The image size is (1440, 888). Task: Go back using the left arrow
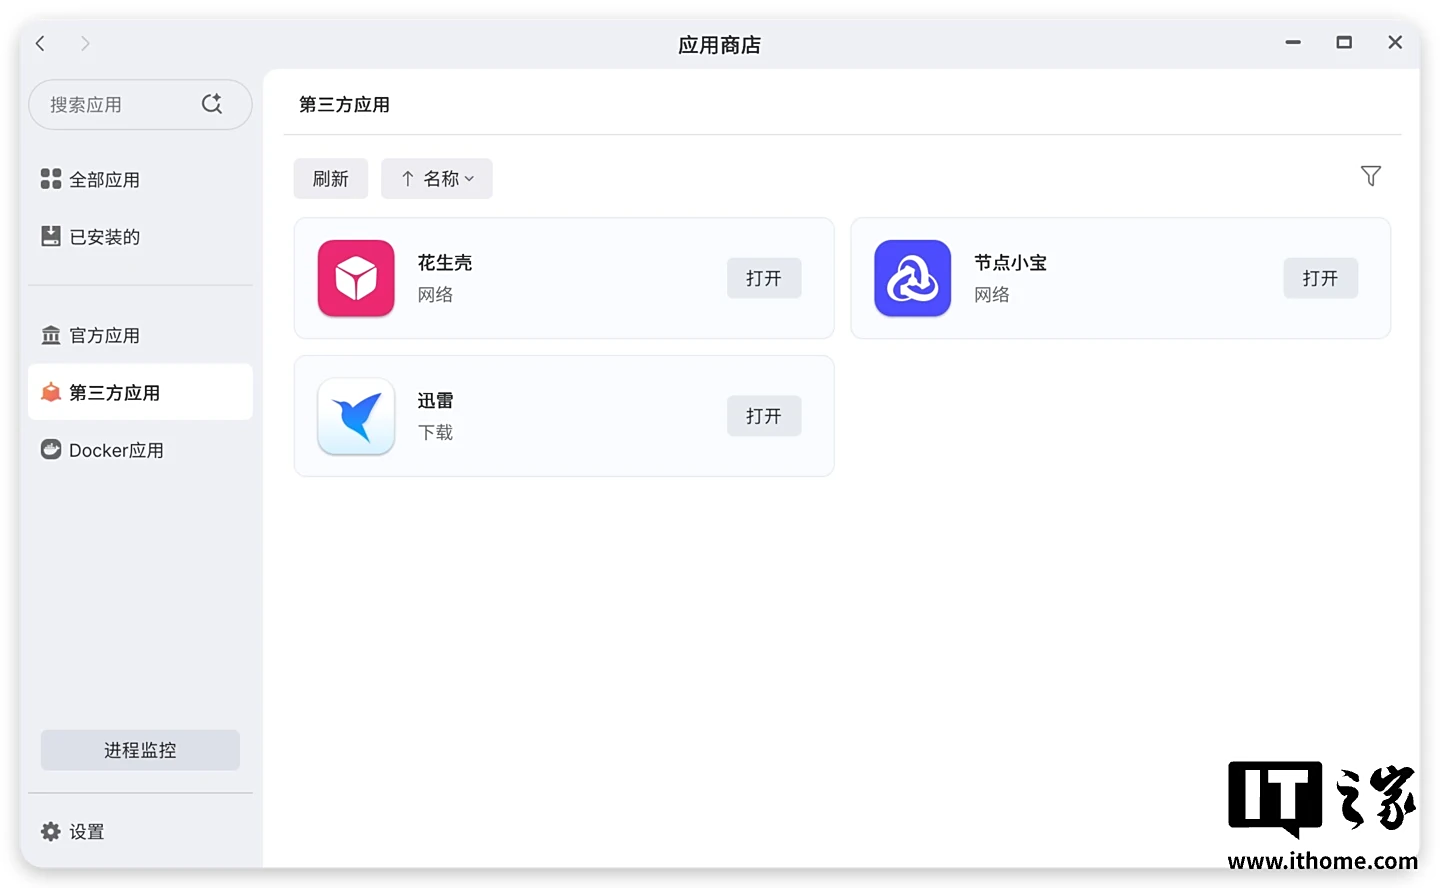(41, 43)
